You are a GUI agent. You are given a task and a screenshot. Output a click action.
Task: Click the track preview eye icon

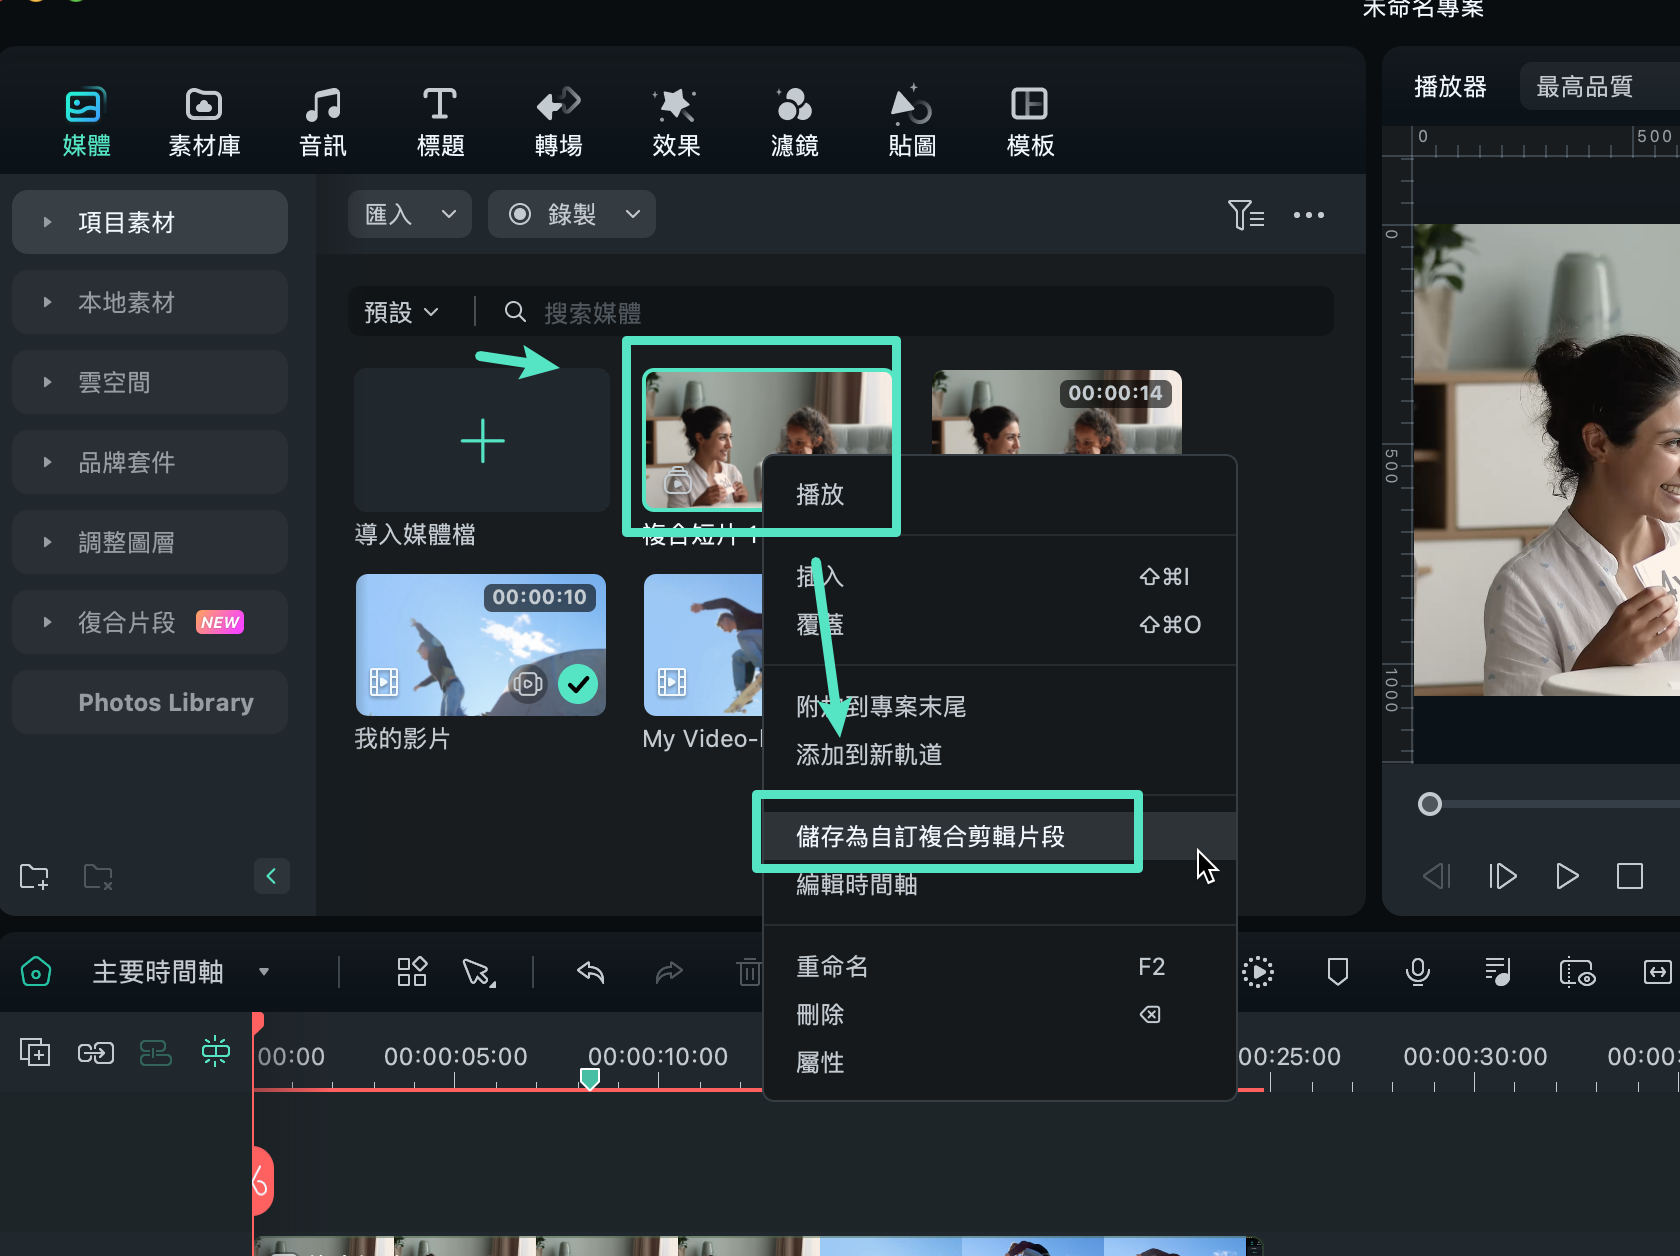pyautogui.click(x=1577, y=971)
